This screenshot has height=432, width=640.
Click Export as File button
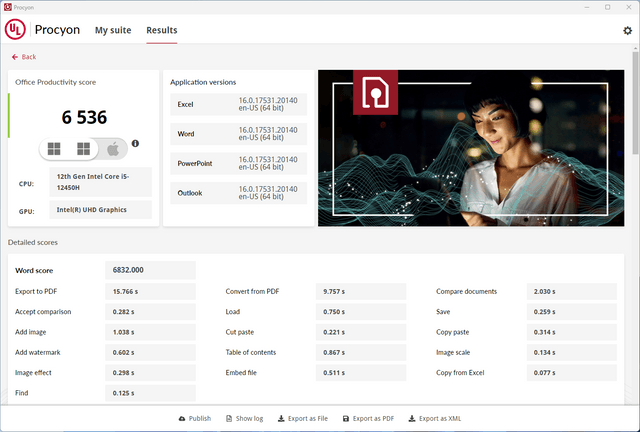(x=303, y=419)
